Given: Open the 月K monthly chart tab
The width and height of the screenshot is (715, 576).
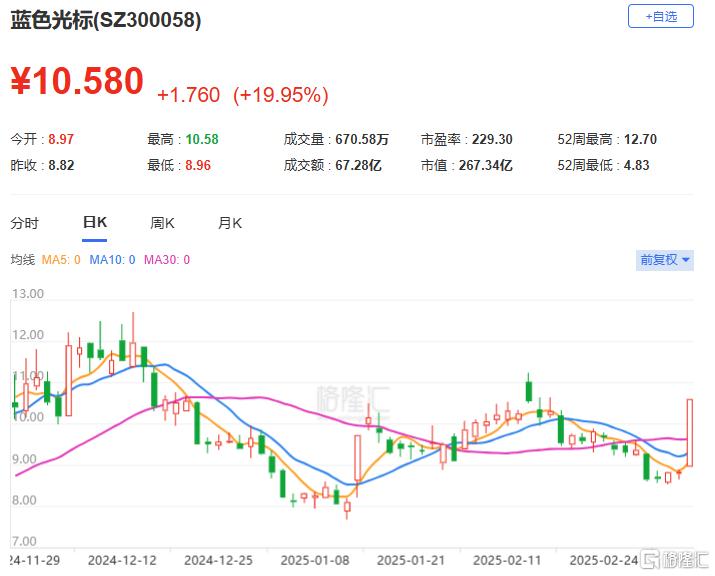Looking at the screenshot, I should click(230, 223).
